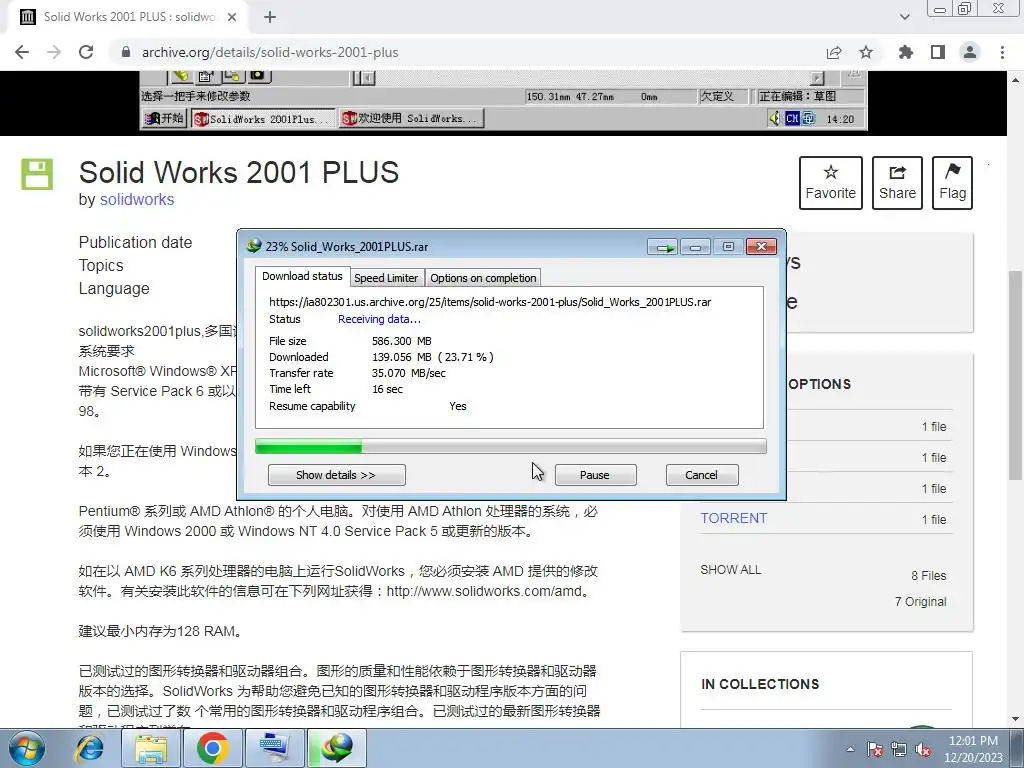This screenshot has height=768, width=1024.
Task: Click the scrollbar up arrow
Action: pos(1016,80)
